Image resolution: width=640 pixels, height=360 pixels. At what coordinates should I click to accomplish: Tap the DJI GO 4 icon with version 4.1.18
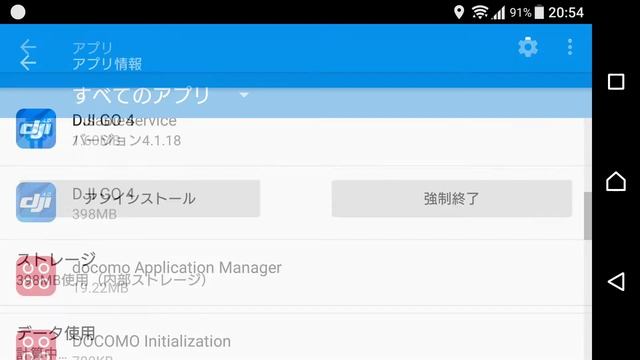point(36,129)
